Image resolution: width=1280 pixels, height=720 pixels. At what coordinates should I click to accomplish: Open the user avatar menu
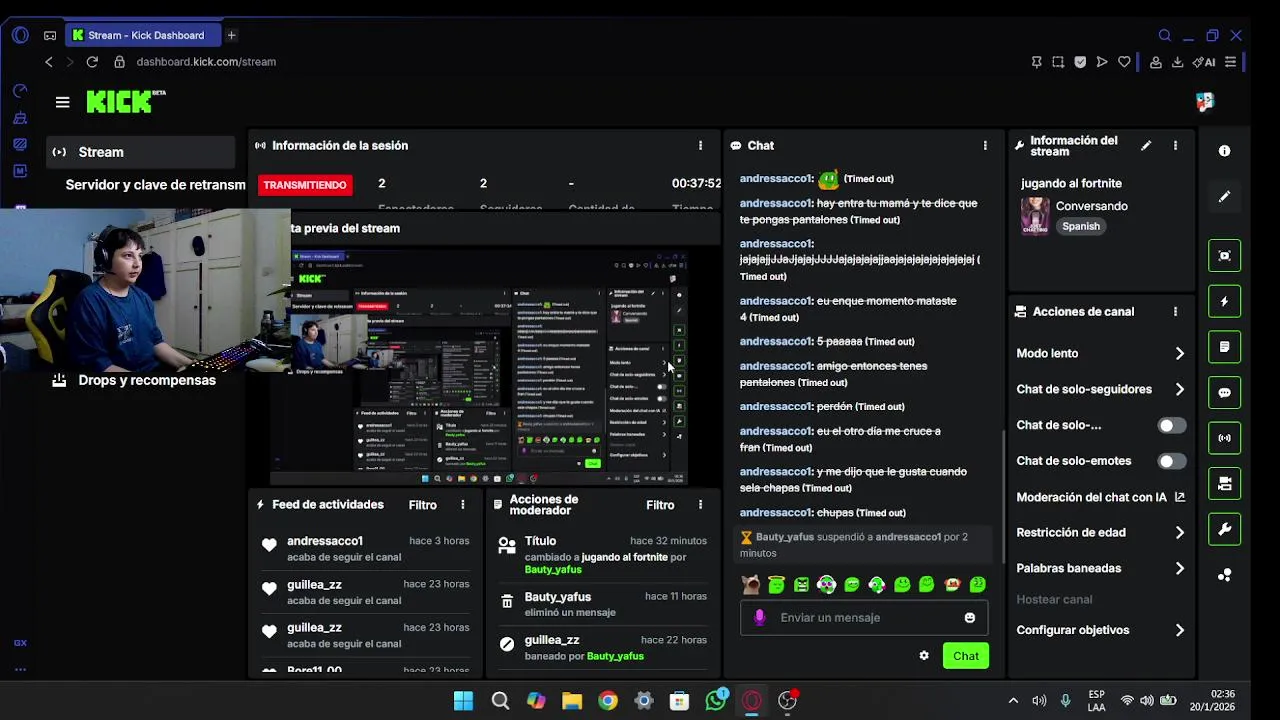(1204, 102)
